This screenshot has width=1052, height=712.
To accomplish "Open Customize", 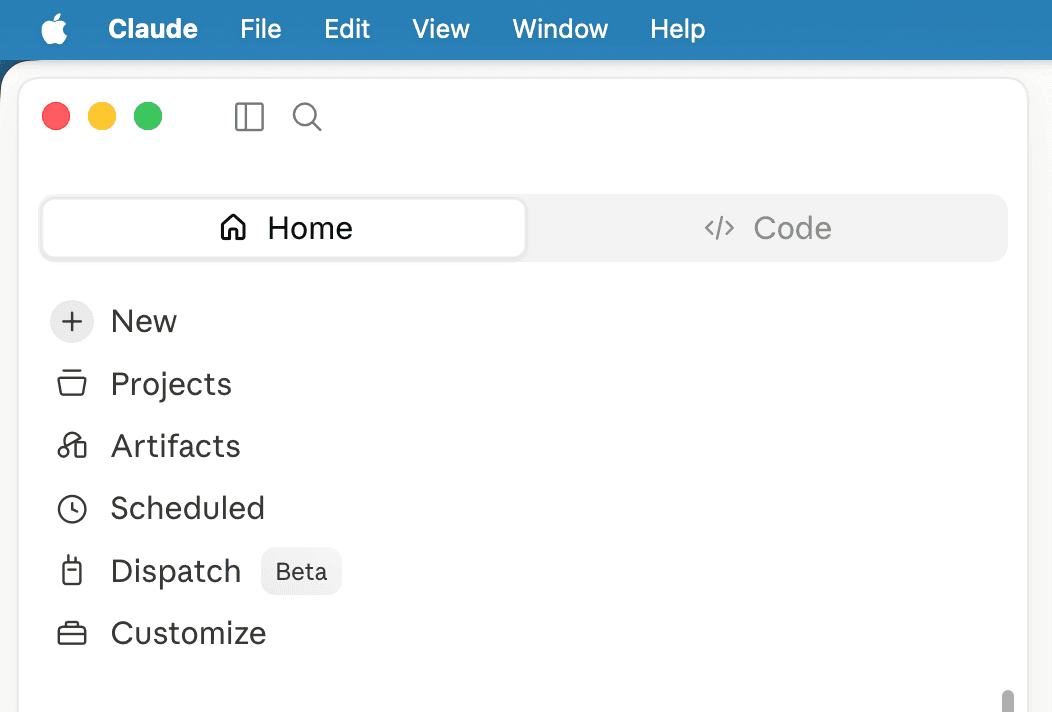I will 189,633.
